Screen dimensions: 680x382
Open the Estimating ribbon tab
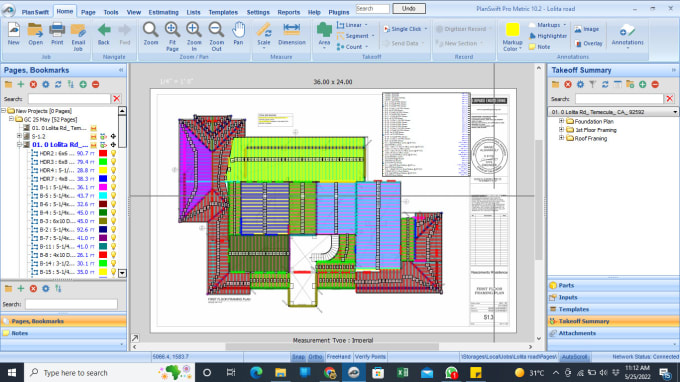(x=163, y=12)
